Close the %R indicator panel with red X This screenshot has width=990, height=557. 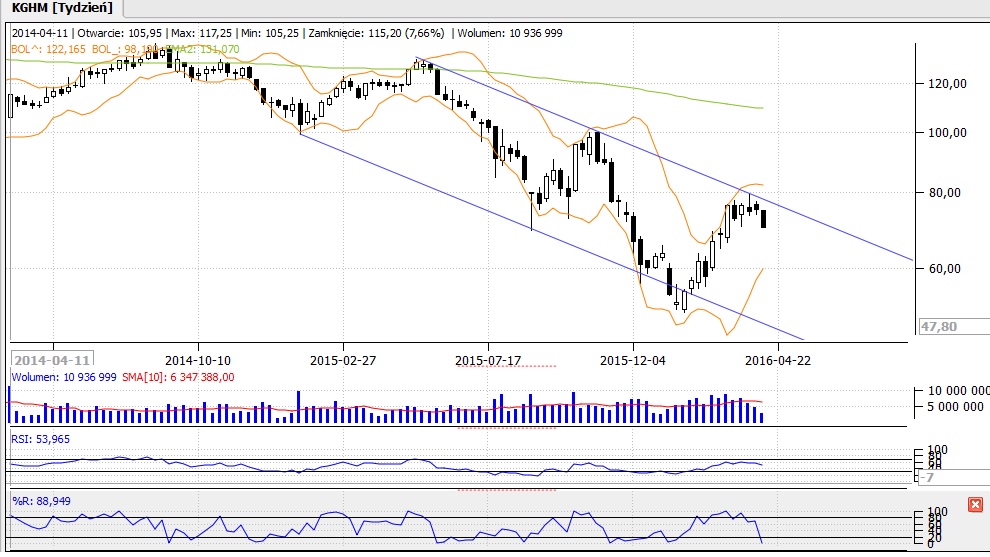pyautogui.click(x=975, y=504)
